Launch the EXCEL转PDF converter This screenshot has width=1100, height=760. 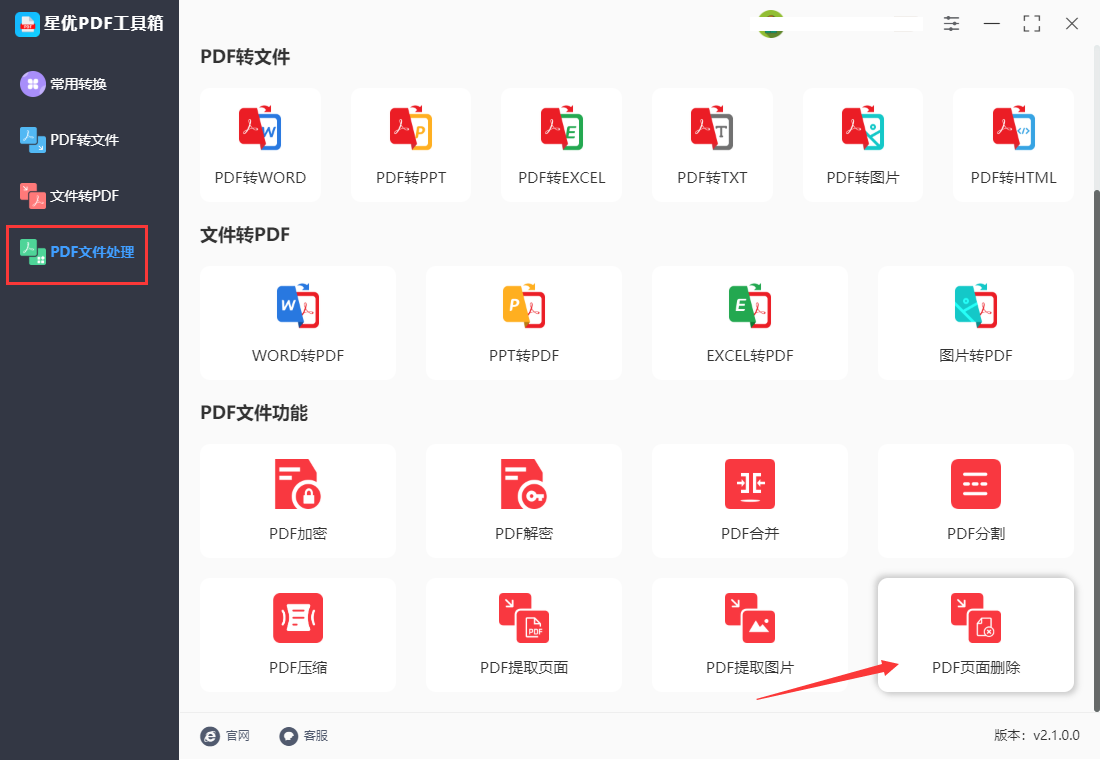[x=750, y=323]
